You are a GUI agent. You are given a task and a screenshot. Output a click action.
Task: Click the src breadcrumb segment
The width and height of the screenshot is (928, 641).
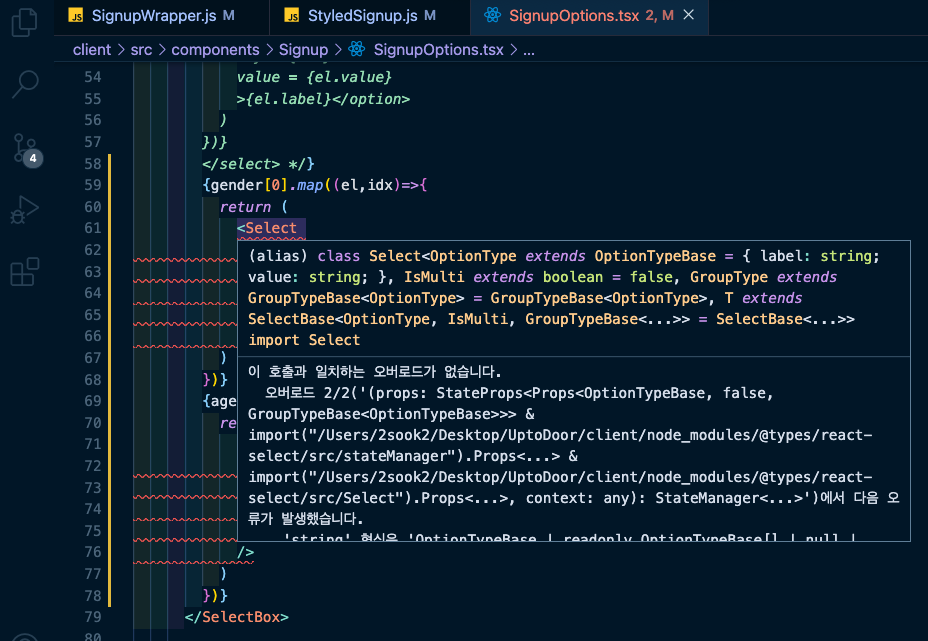(141, 50)
